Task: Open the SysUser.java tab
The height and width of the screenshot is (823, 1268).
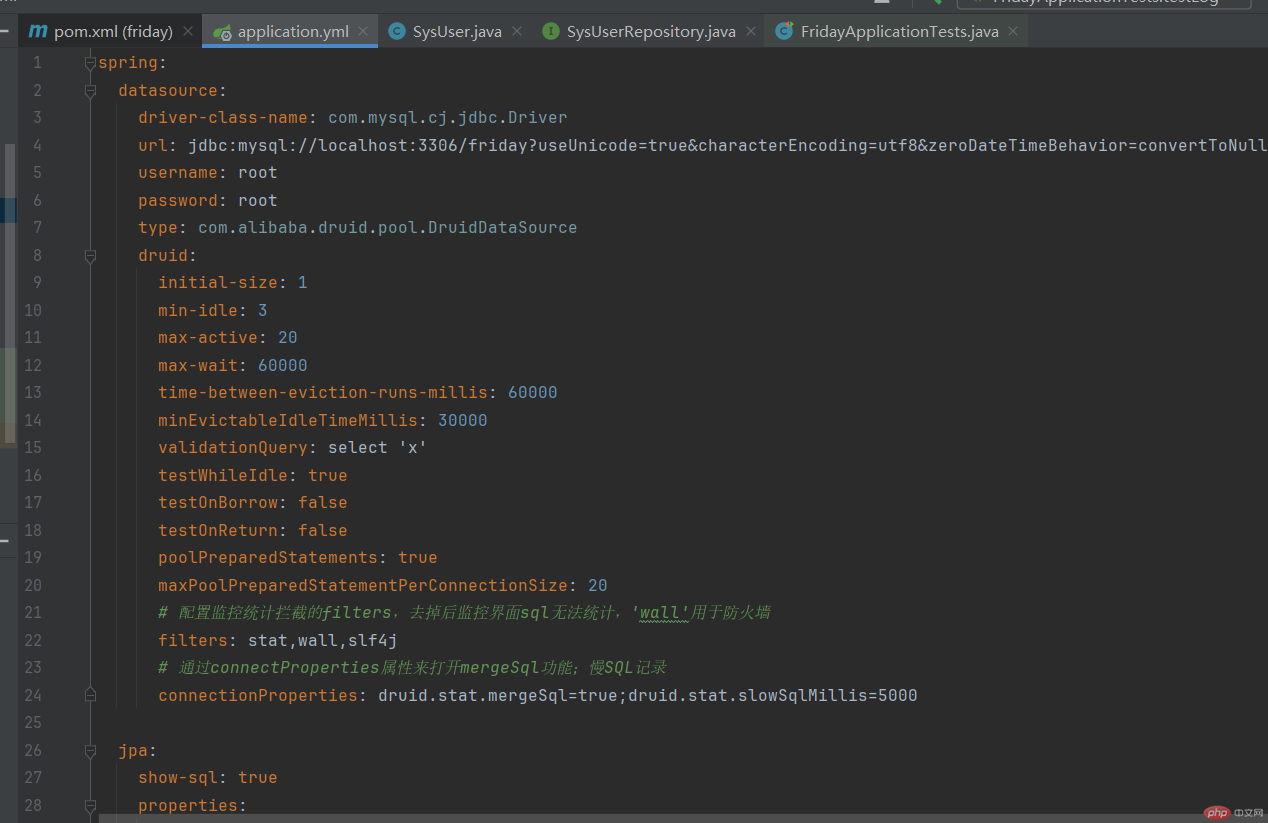Action: pos(456,32)
